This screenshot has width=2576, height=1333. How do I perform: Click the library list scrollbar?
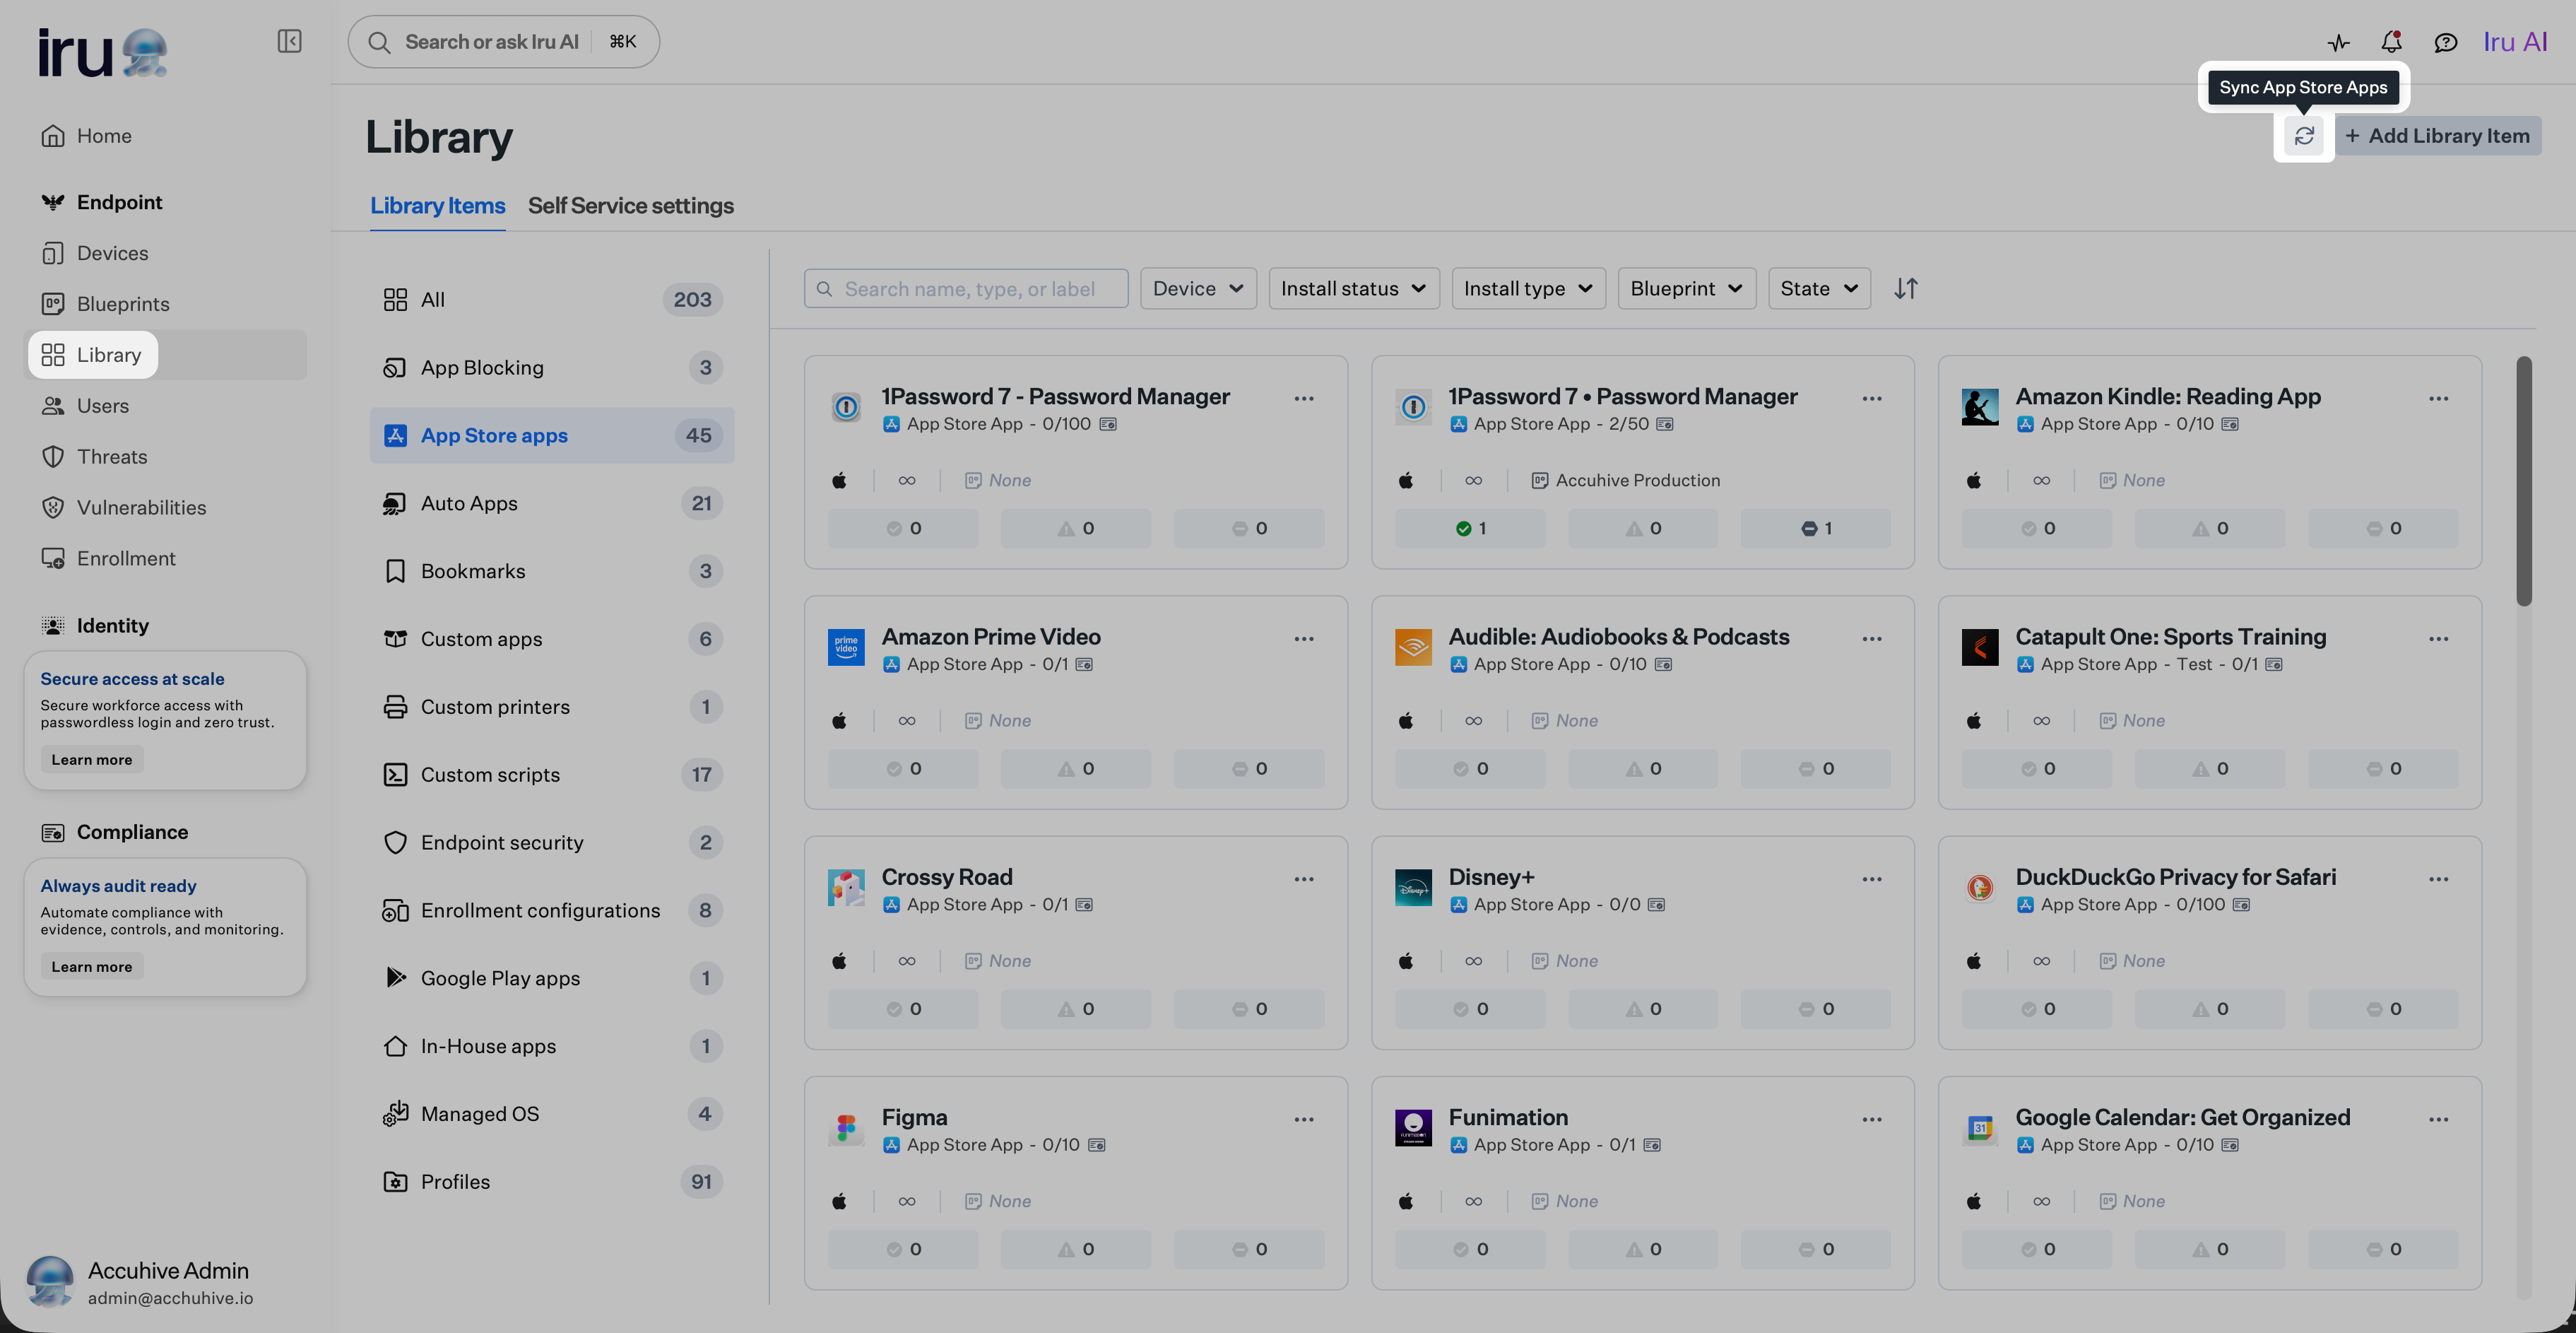point(2524,481)
